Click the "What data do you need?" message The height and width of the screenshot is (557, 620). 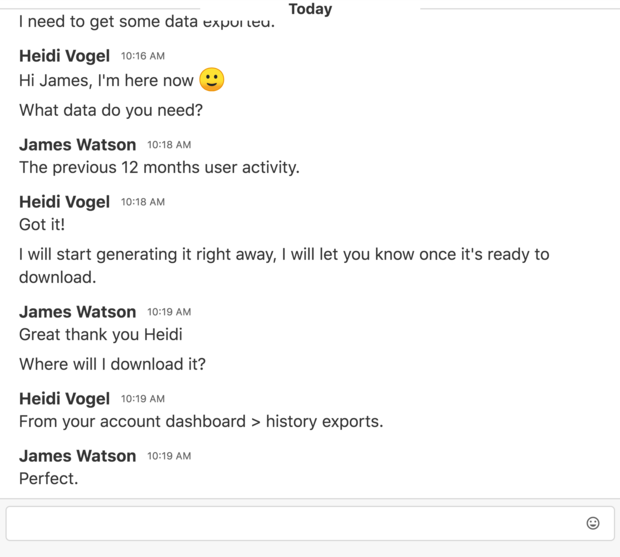[110, 111]
